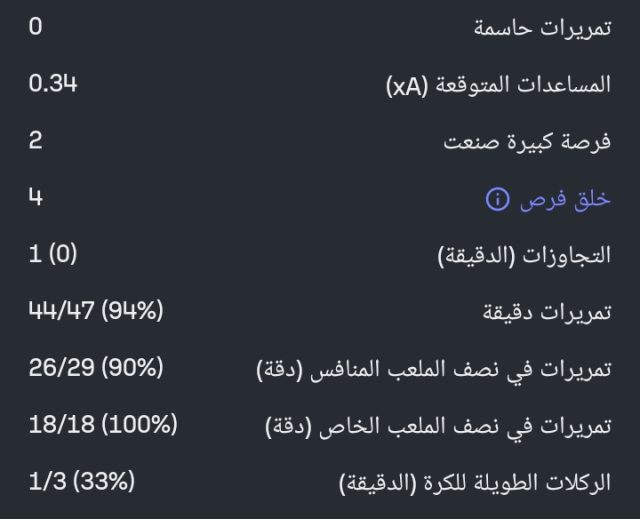Click the '26/29 (90%)' value

(x=95, y=369)
